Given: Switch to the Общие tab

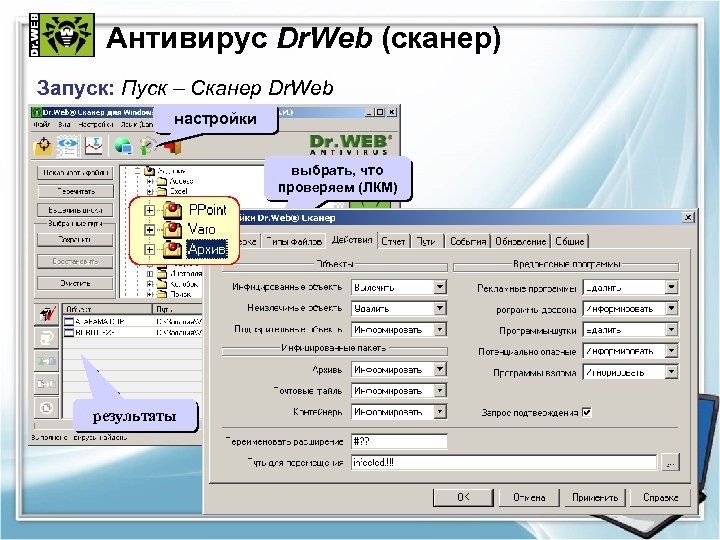Looking at the screenshot, I should (569, 241).
